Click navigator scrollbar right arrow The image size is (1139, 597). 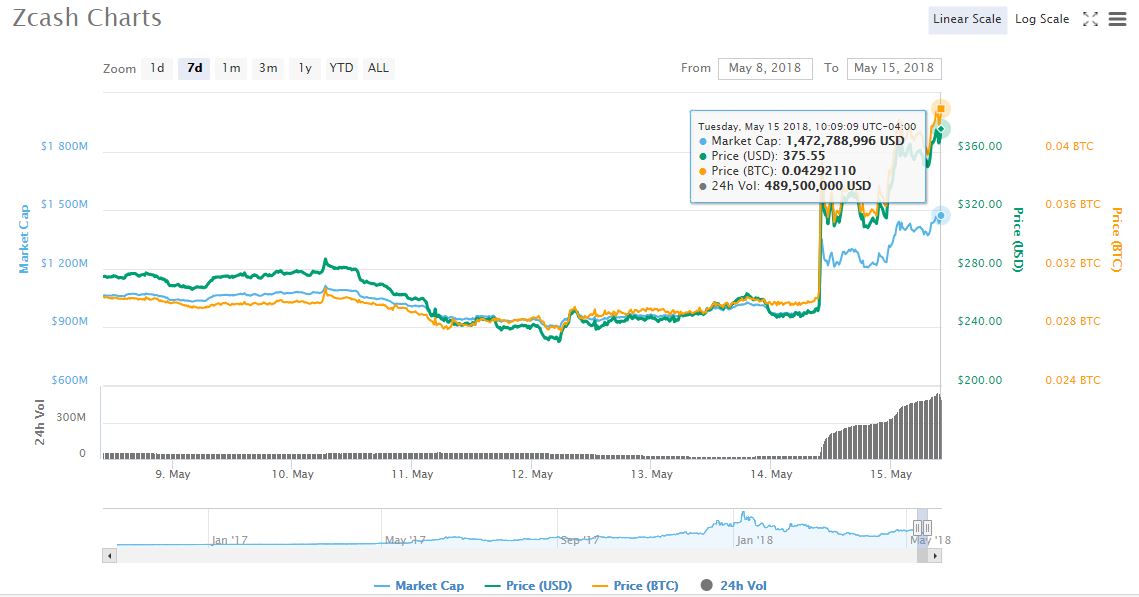(935, 556)
